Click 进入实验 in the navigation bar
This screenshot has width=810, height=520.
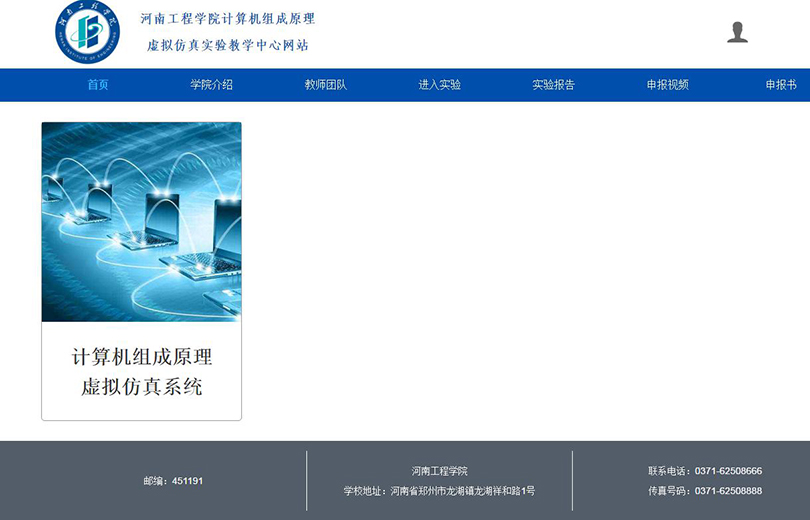coord(440,85)
